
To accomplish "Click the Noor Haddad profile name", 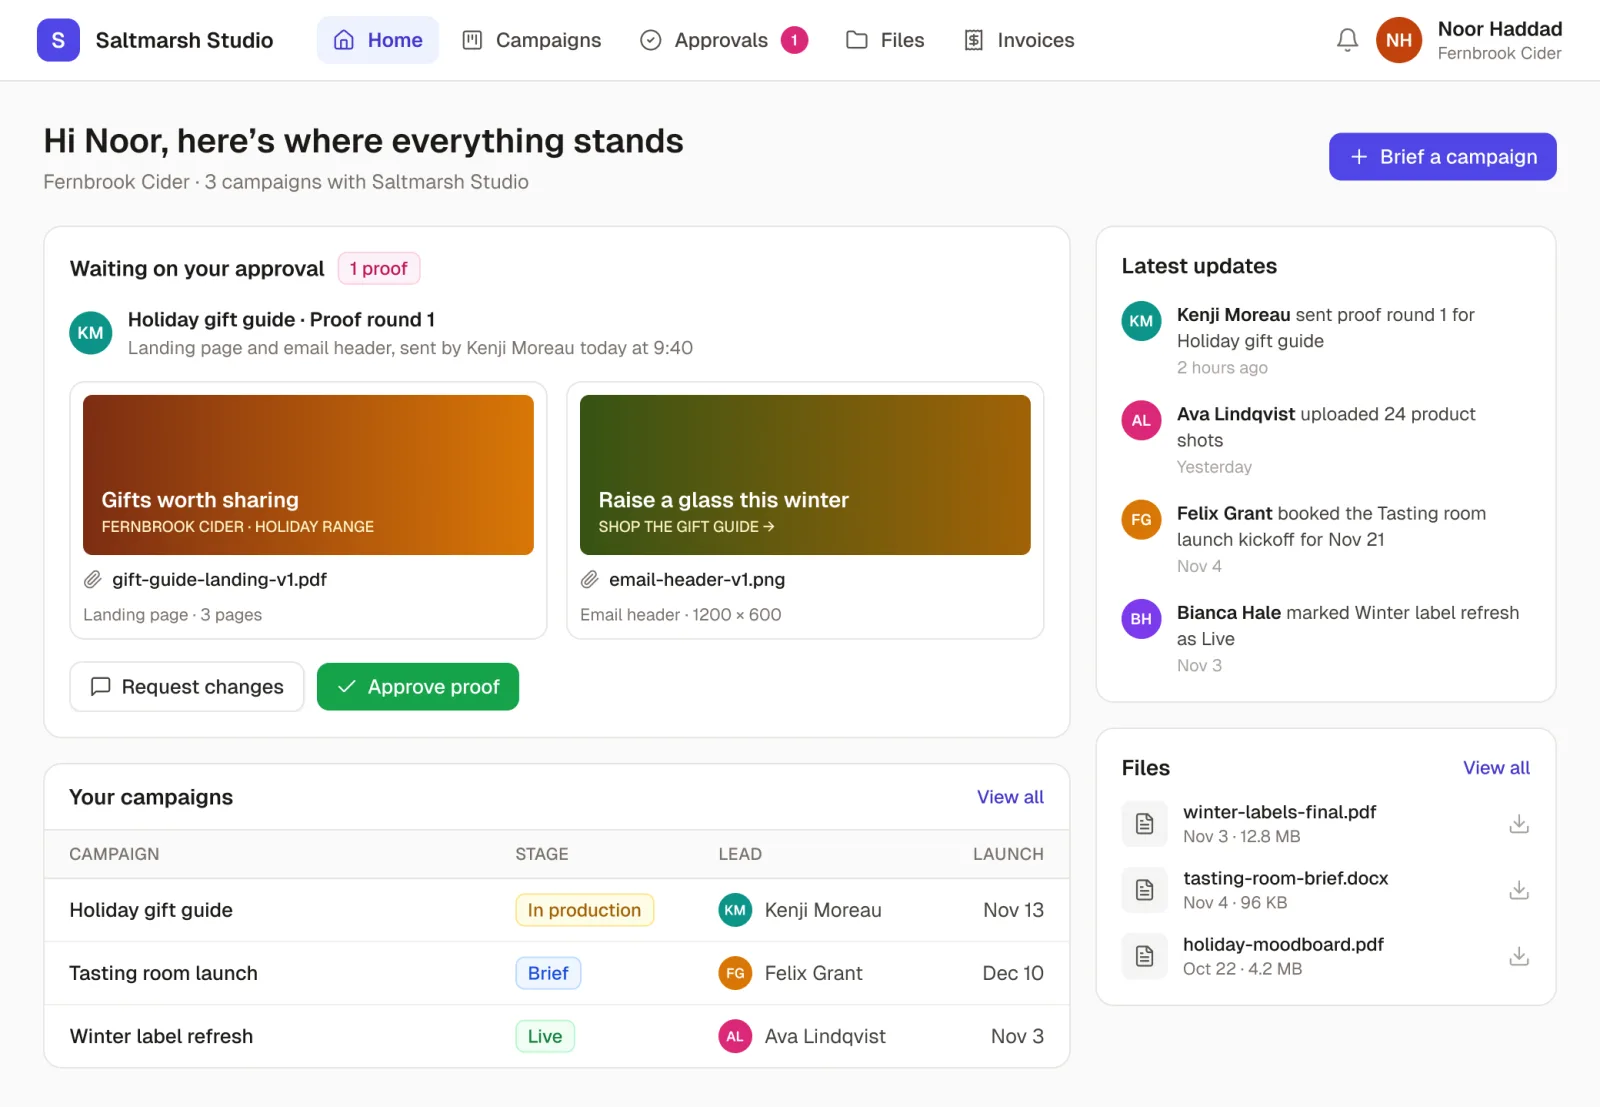I will 1499,29.
